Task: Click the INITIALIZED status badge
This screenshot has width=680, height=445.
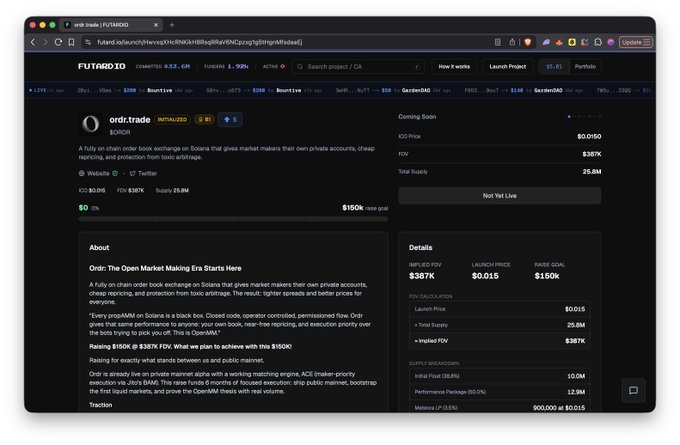Action: coord(172,119)
